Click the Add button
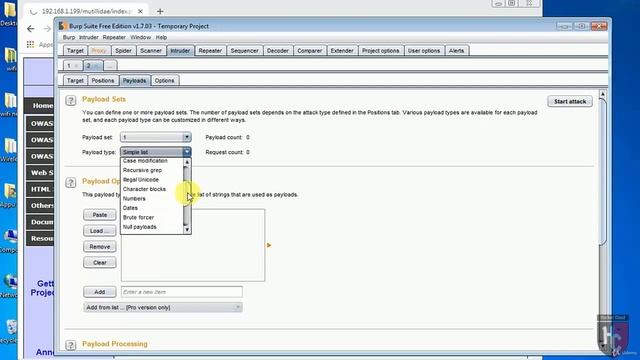The image size is (640, 360). pyautogui.click(x=100, y=292)
